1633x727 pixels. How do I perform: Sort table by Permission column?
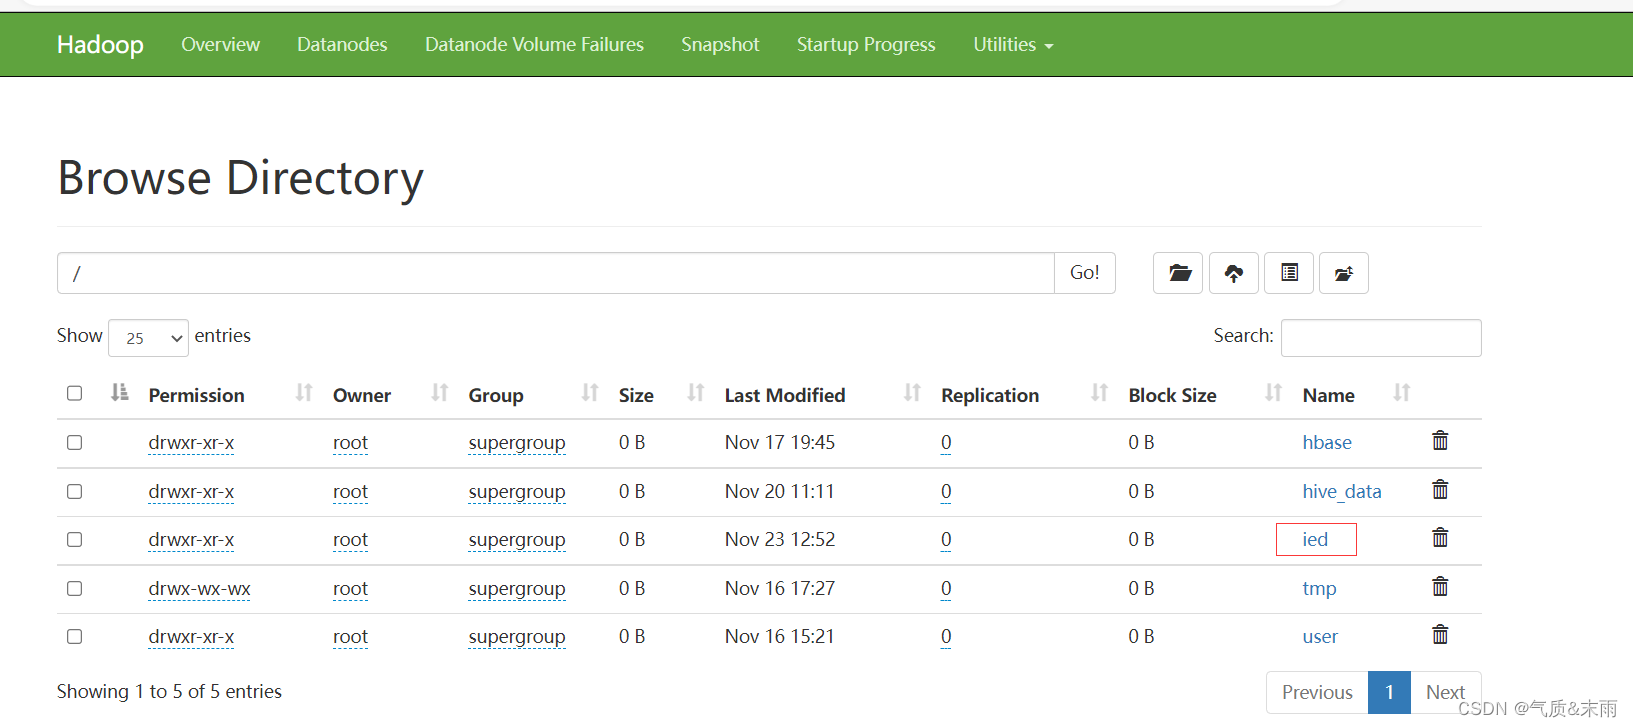point(304,393)
